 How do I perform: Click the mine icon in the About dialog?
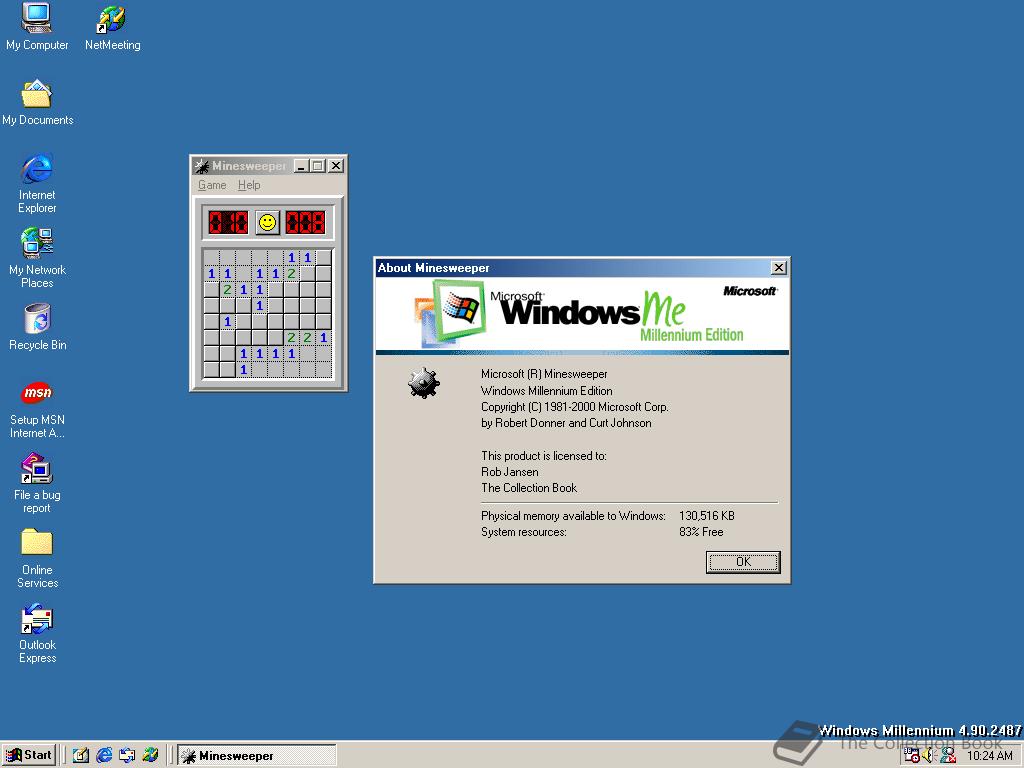click(424, 383)
